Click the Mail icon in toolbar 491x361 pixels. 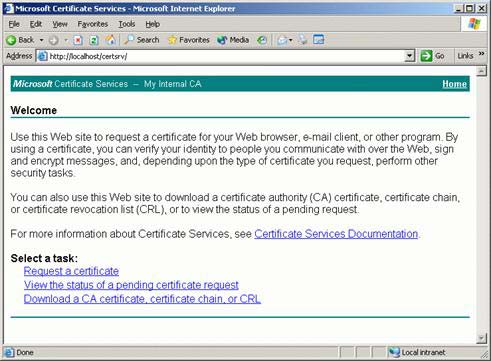282,40
